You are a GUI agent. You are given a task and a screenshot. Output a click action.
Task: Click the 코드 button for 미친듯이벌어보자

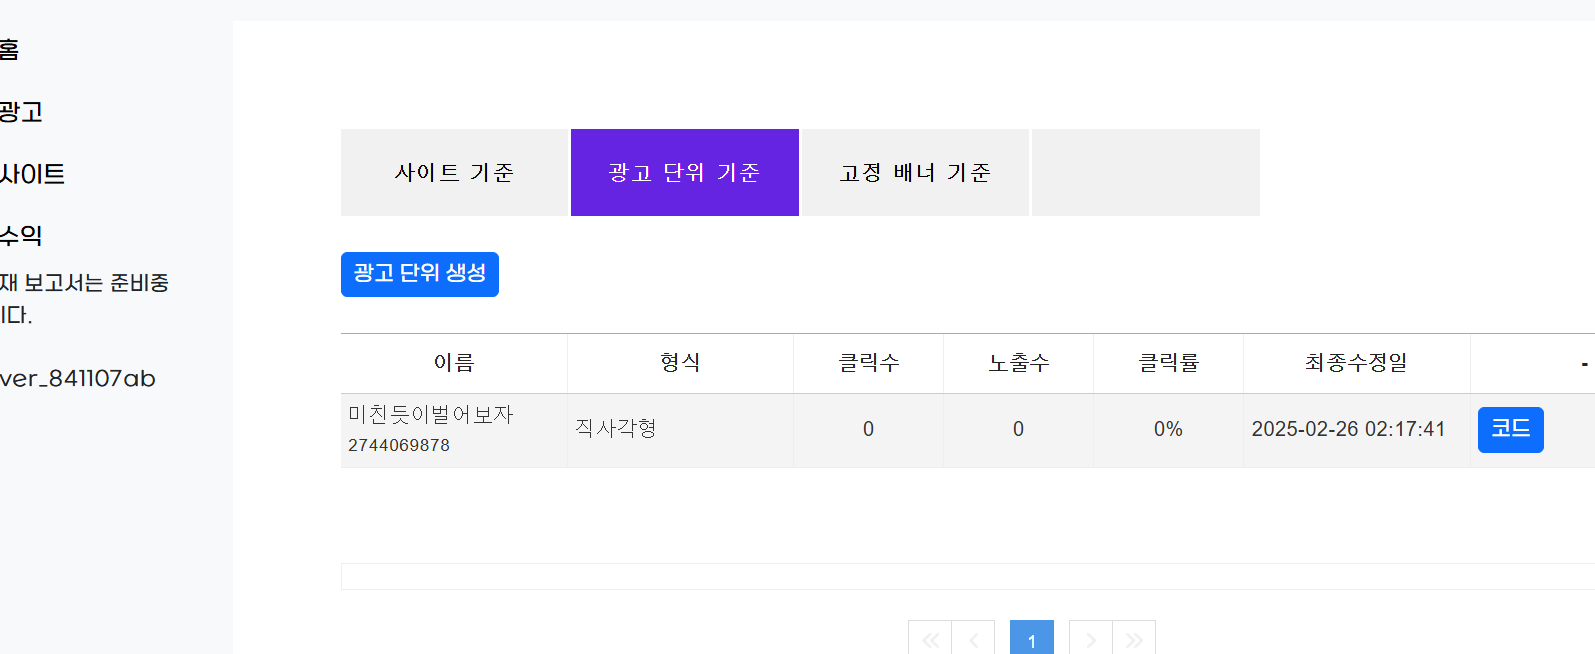[1511, 430]
